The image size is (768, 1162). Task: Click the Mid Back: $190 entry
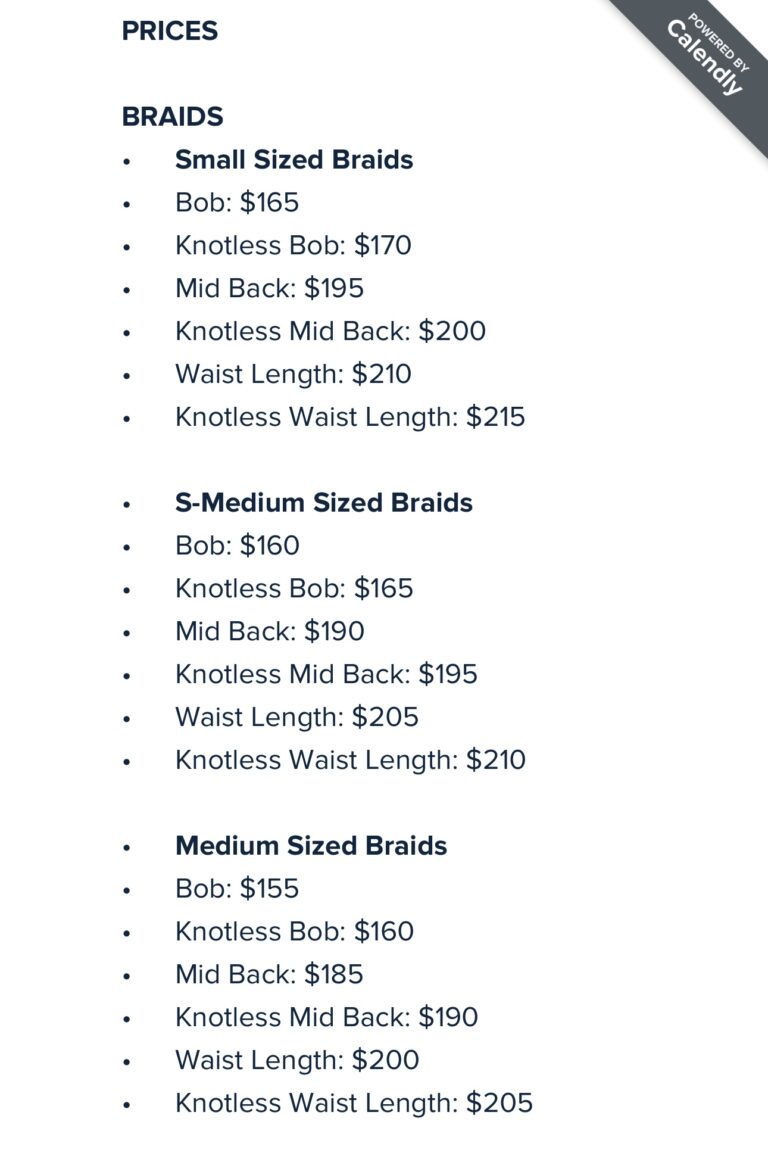tap(270, 632)
